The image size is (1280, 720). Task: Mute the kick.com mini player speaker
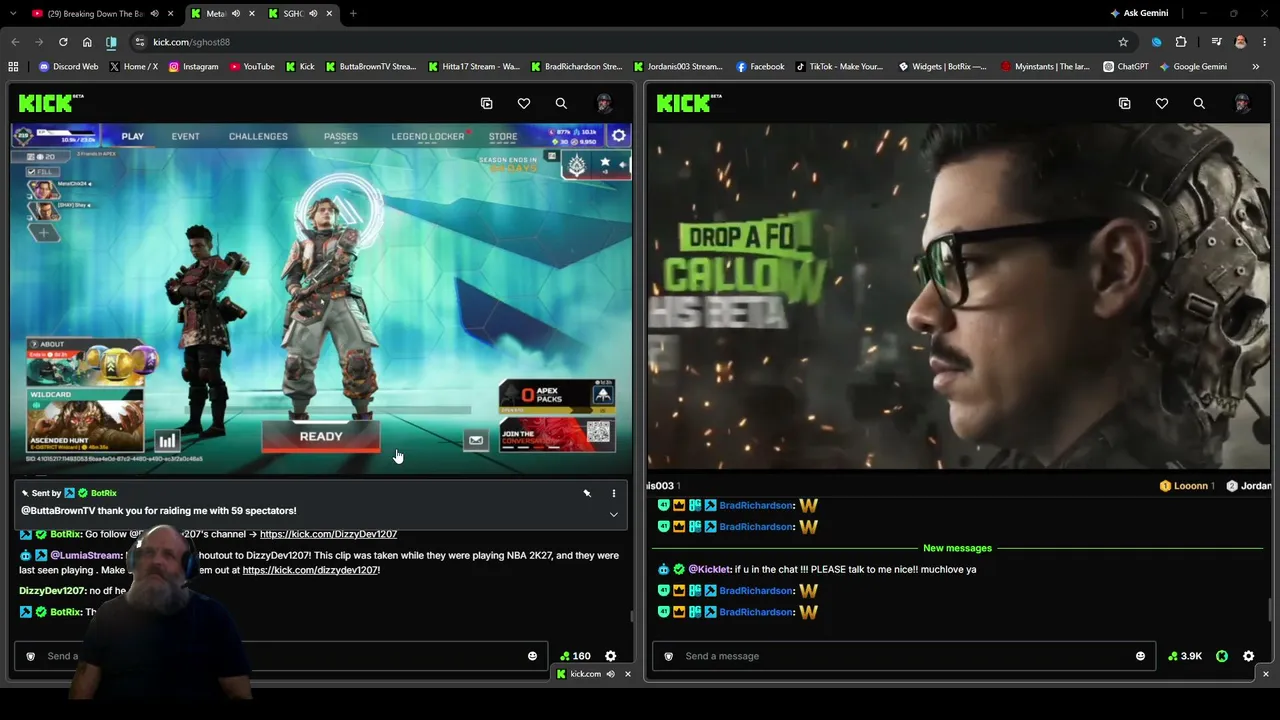[610, 674]
